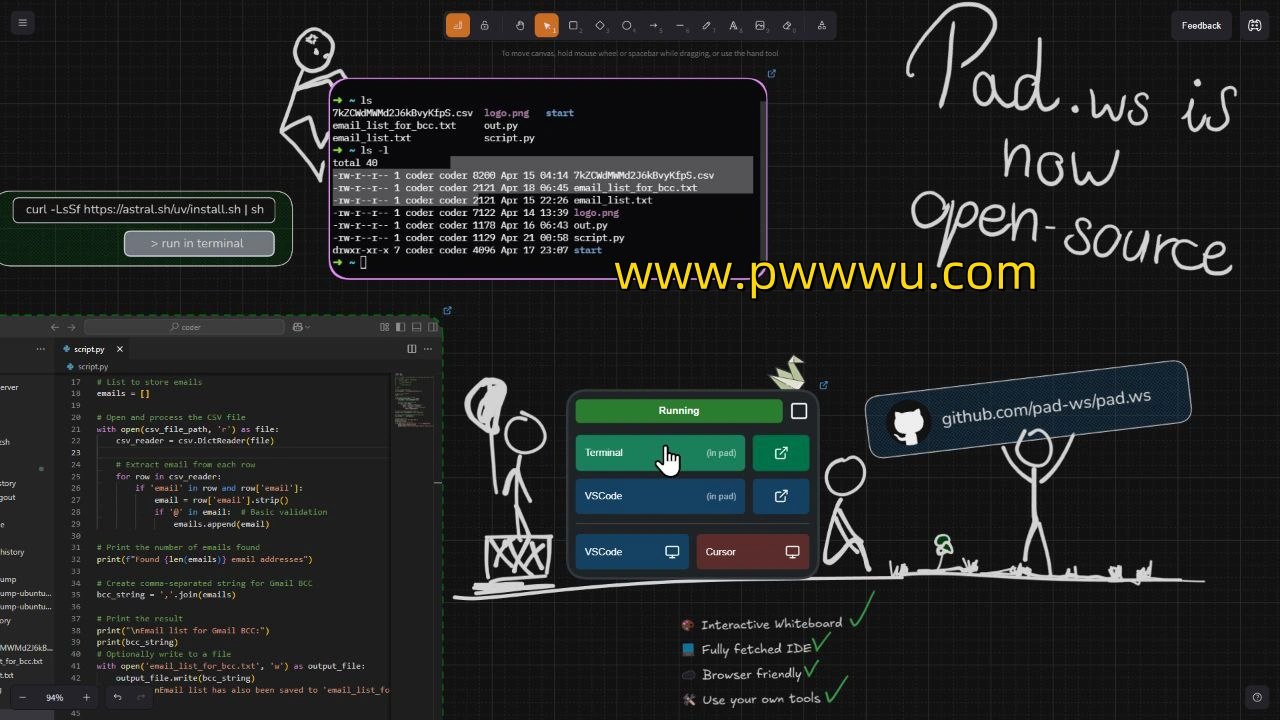This screenshot has height=720, width=1280.
Task: Reset zoom at 94%
Action: (x=54, y=697)
